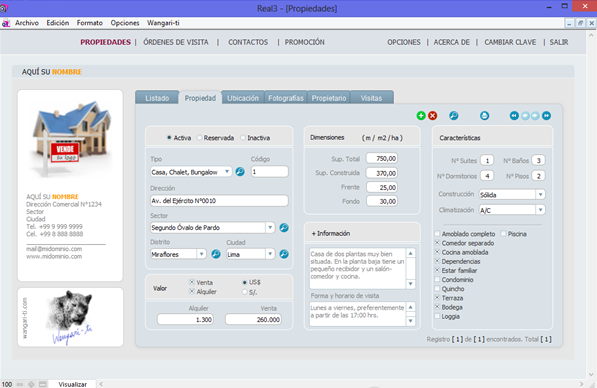Image resolution: width=597 pixels, height=388 pixels.
Task: Go to ÓRDENES DE VISITA section
Action: [176, 42]
